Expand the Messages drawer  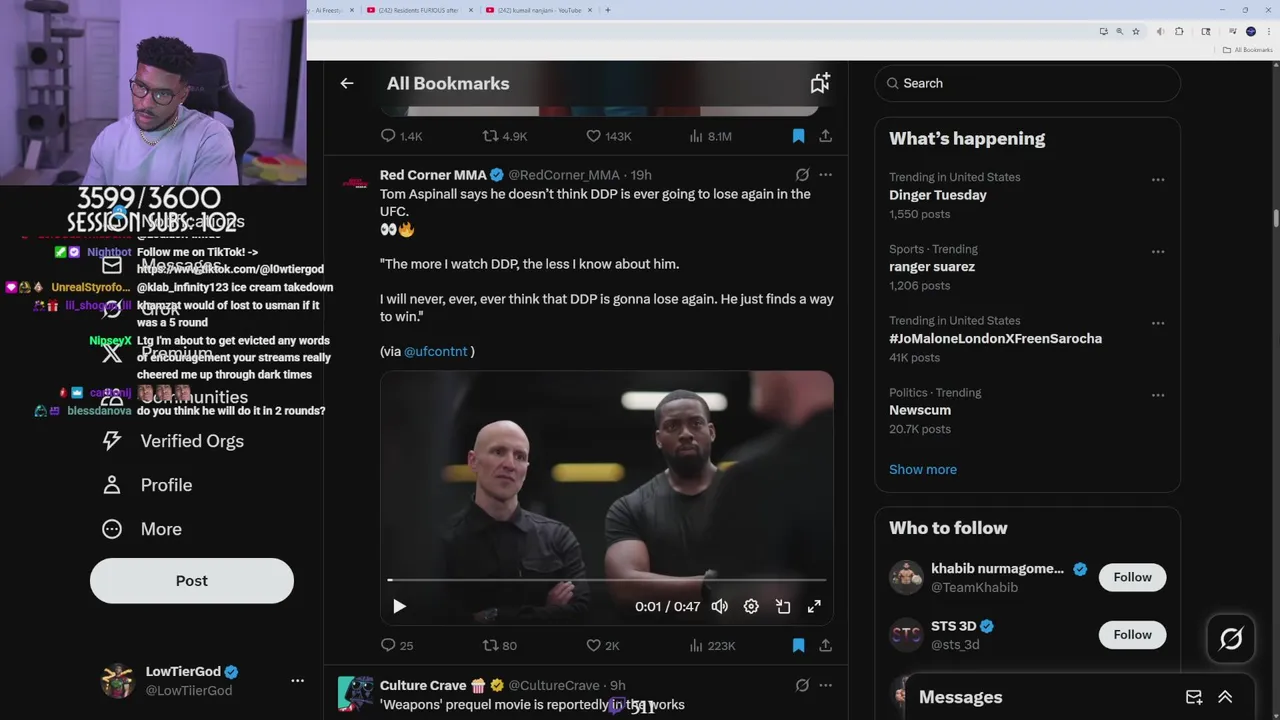tap(1225, 697)
